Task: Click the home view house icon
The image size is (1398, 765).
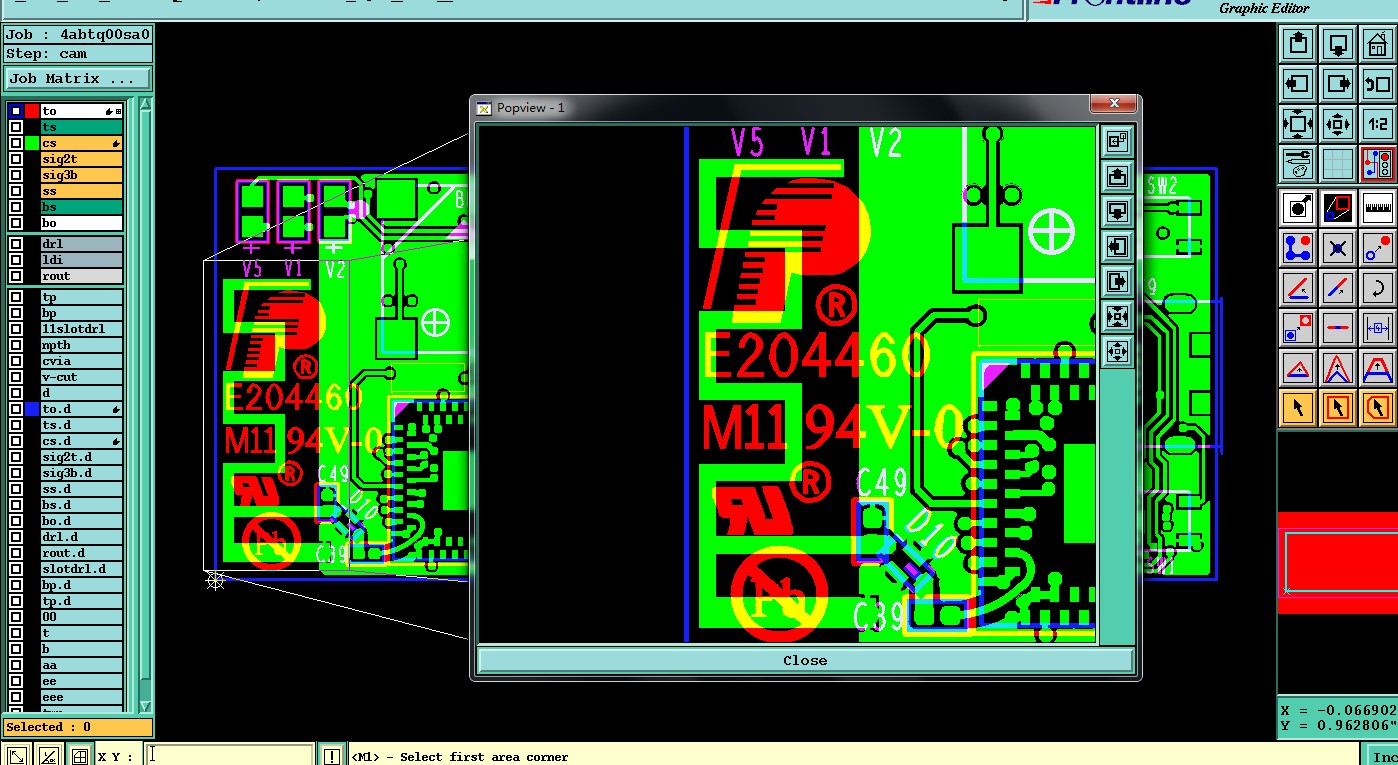Action: click(1378, 44)
